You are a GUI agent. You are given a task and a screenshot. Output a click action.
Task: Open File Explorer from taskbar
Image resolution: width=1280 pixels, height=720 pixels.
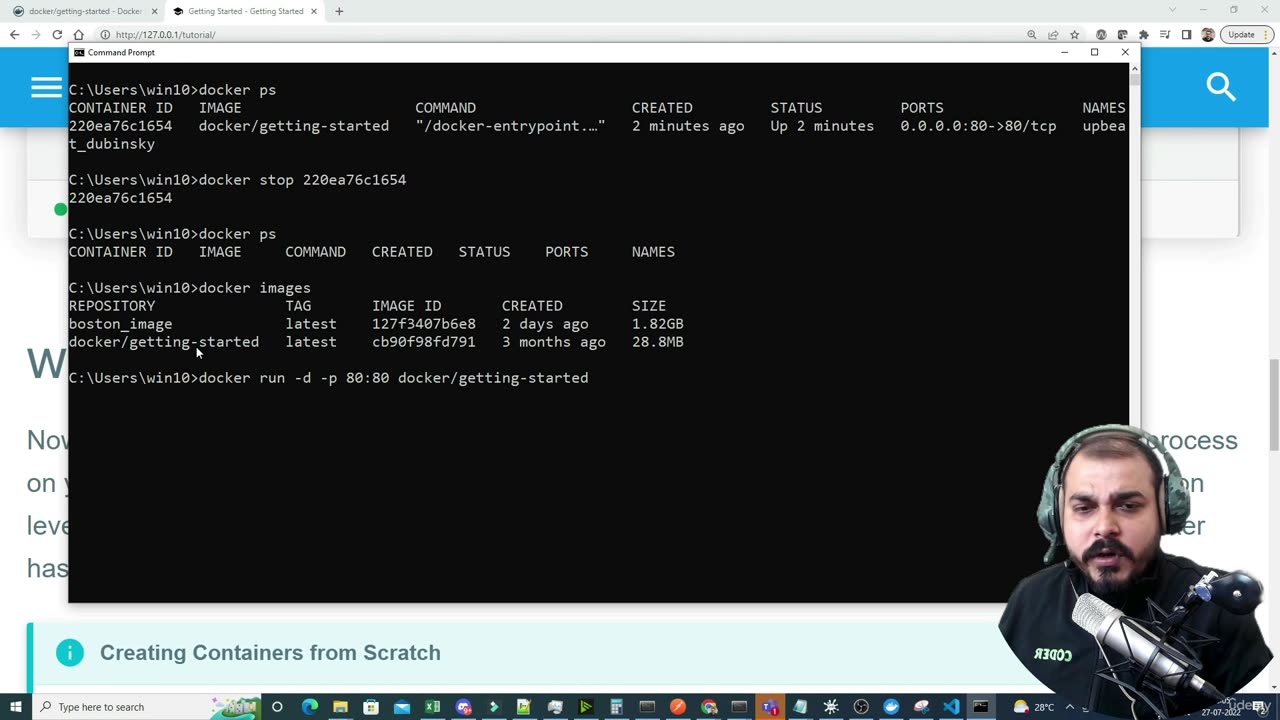click(x=340, y=707)
